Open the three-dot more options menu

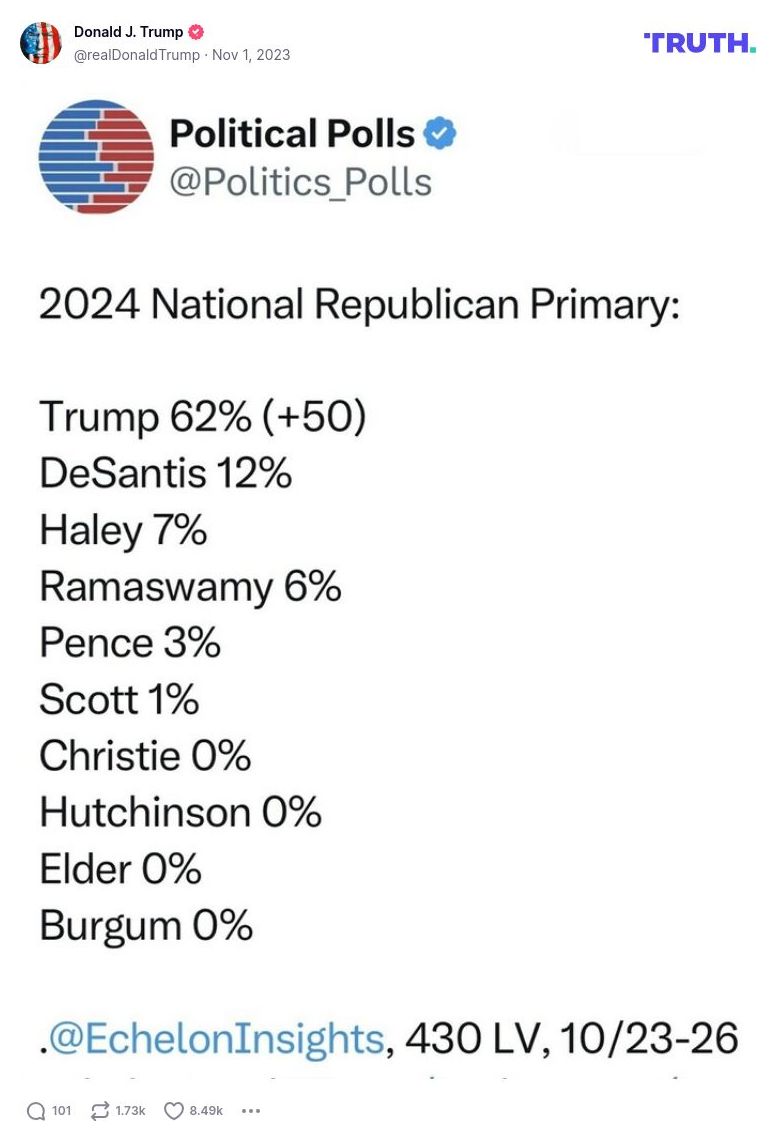pyautogui.click(x=251, y=1111)
